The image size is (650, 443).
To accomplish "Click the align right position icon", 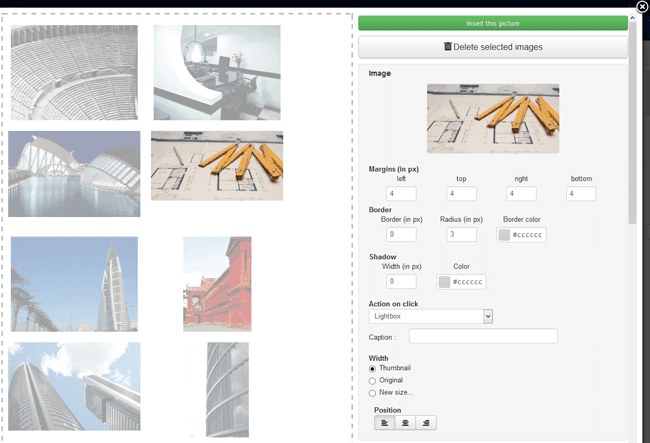I will pyautogui.click(x=427, y=423).
